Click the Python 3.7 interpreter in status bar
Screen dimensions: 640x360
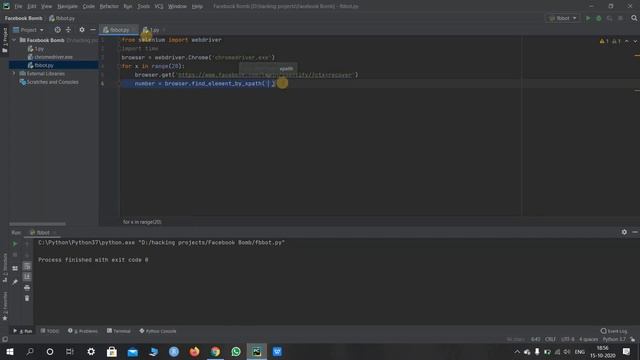click(x=614, y=339)
